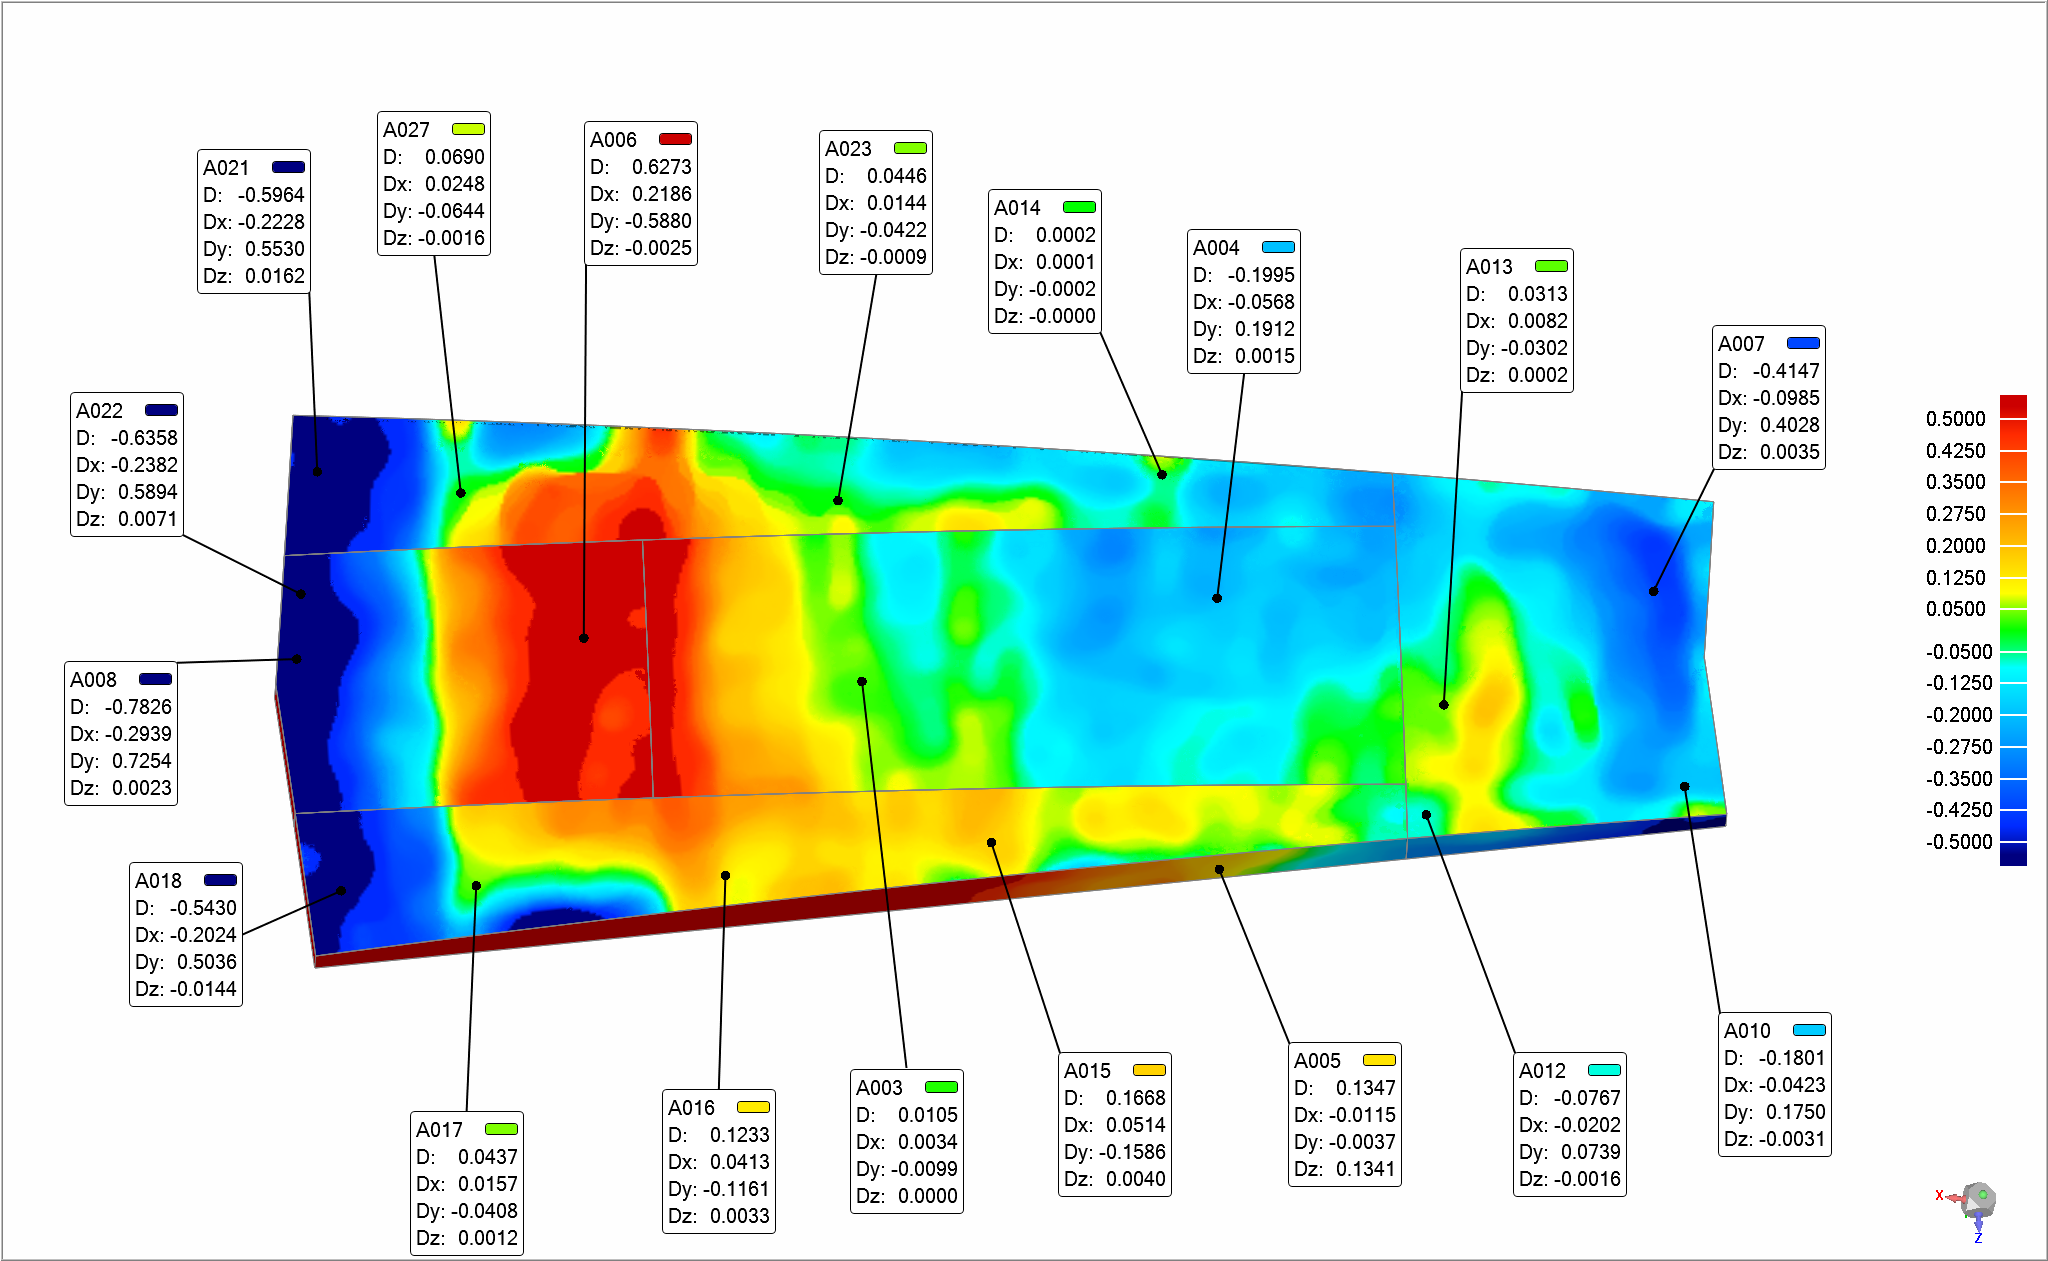Image resolution: width=2048 pixels, height=1261 pixels.
Task: Select the A007 measurement point on the surface
Action: 1654,592
